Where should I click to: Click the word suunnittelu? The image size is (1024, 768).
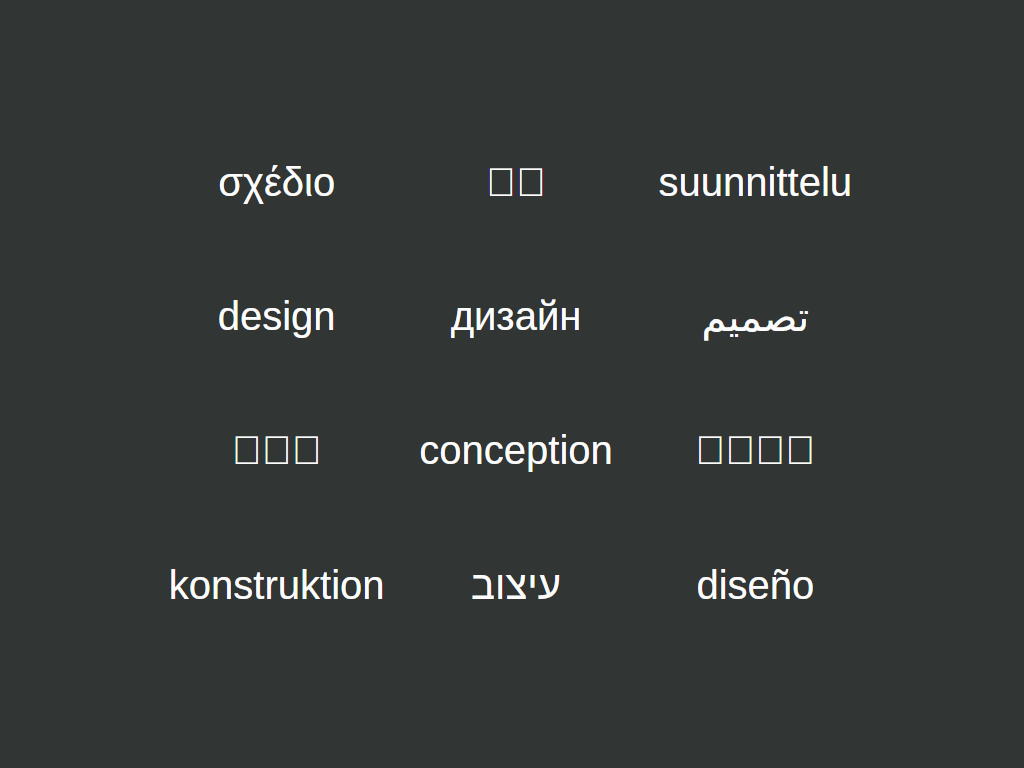(755, 183)
